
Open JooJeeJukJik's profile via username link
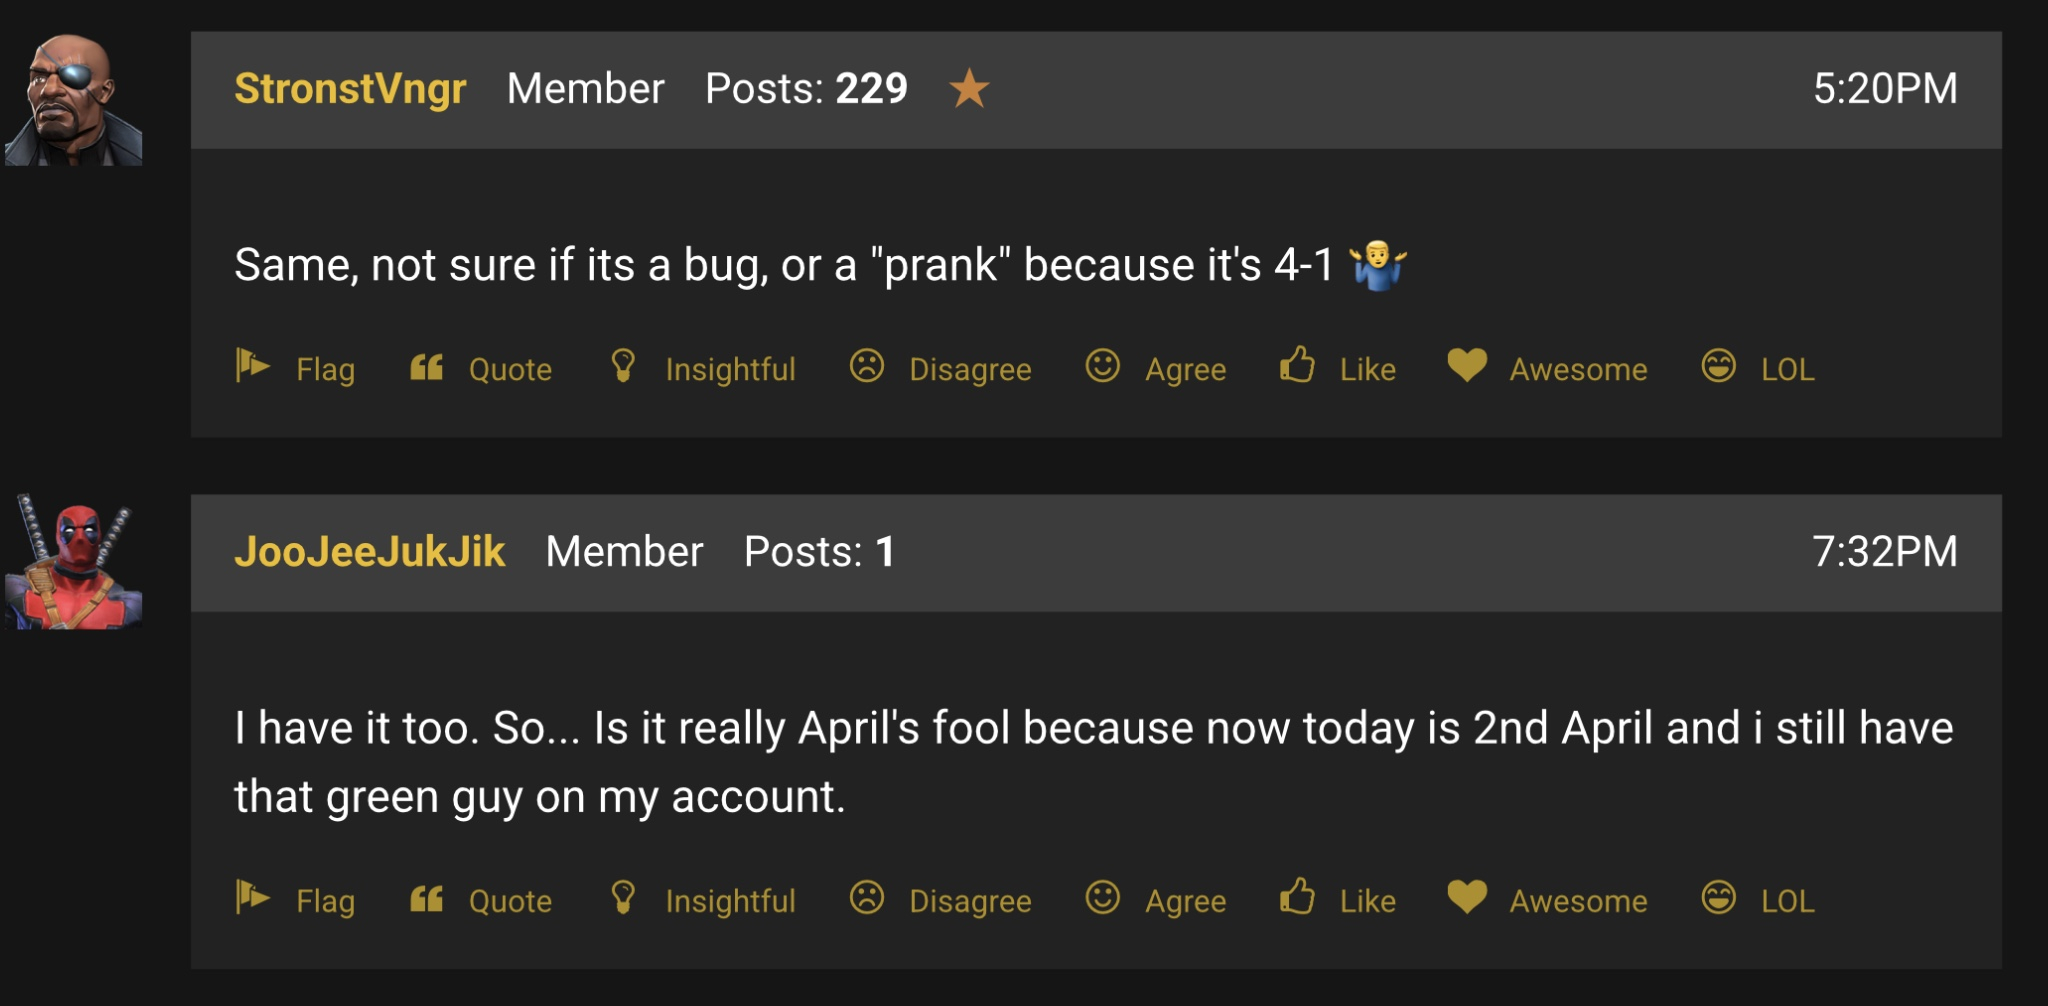click(x=370, y=552)
